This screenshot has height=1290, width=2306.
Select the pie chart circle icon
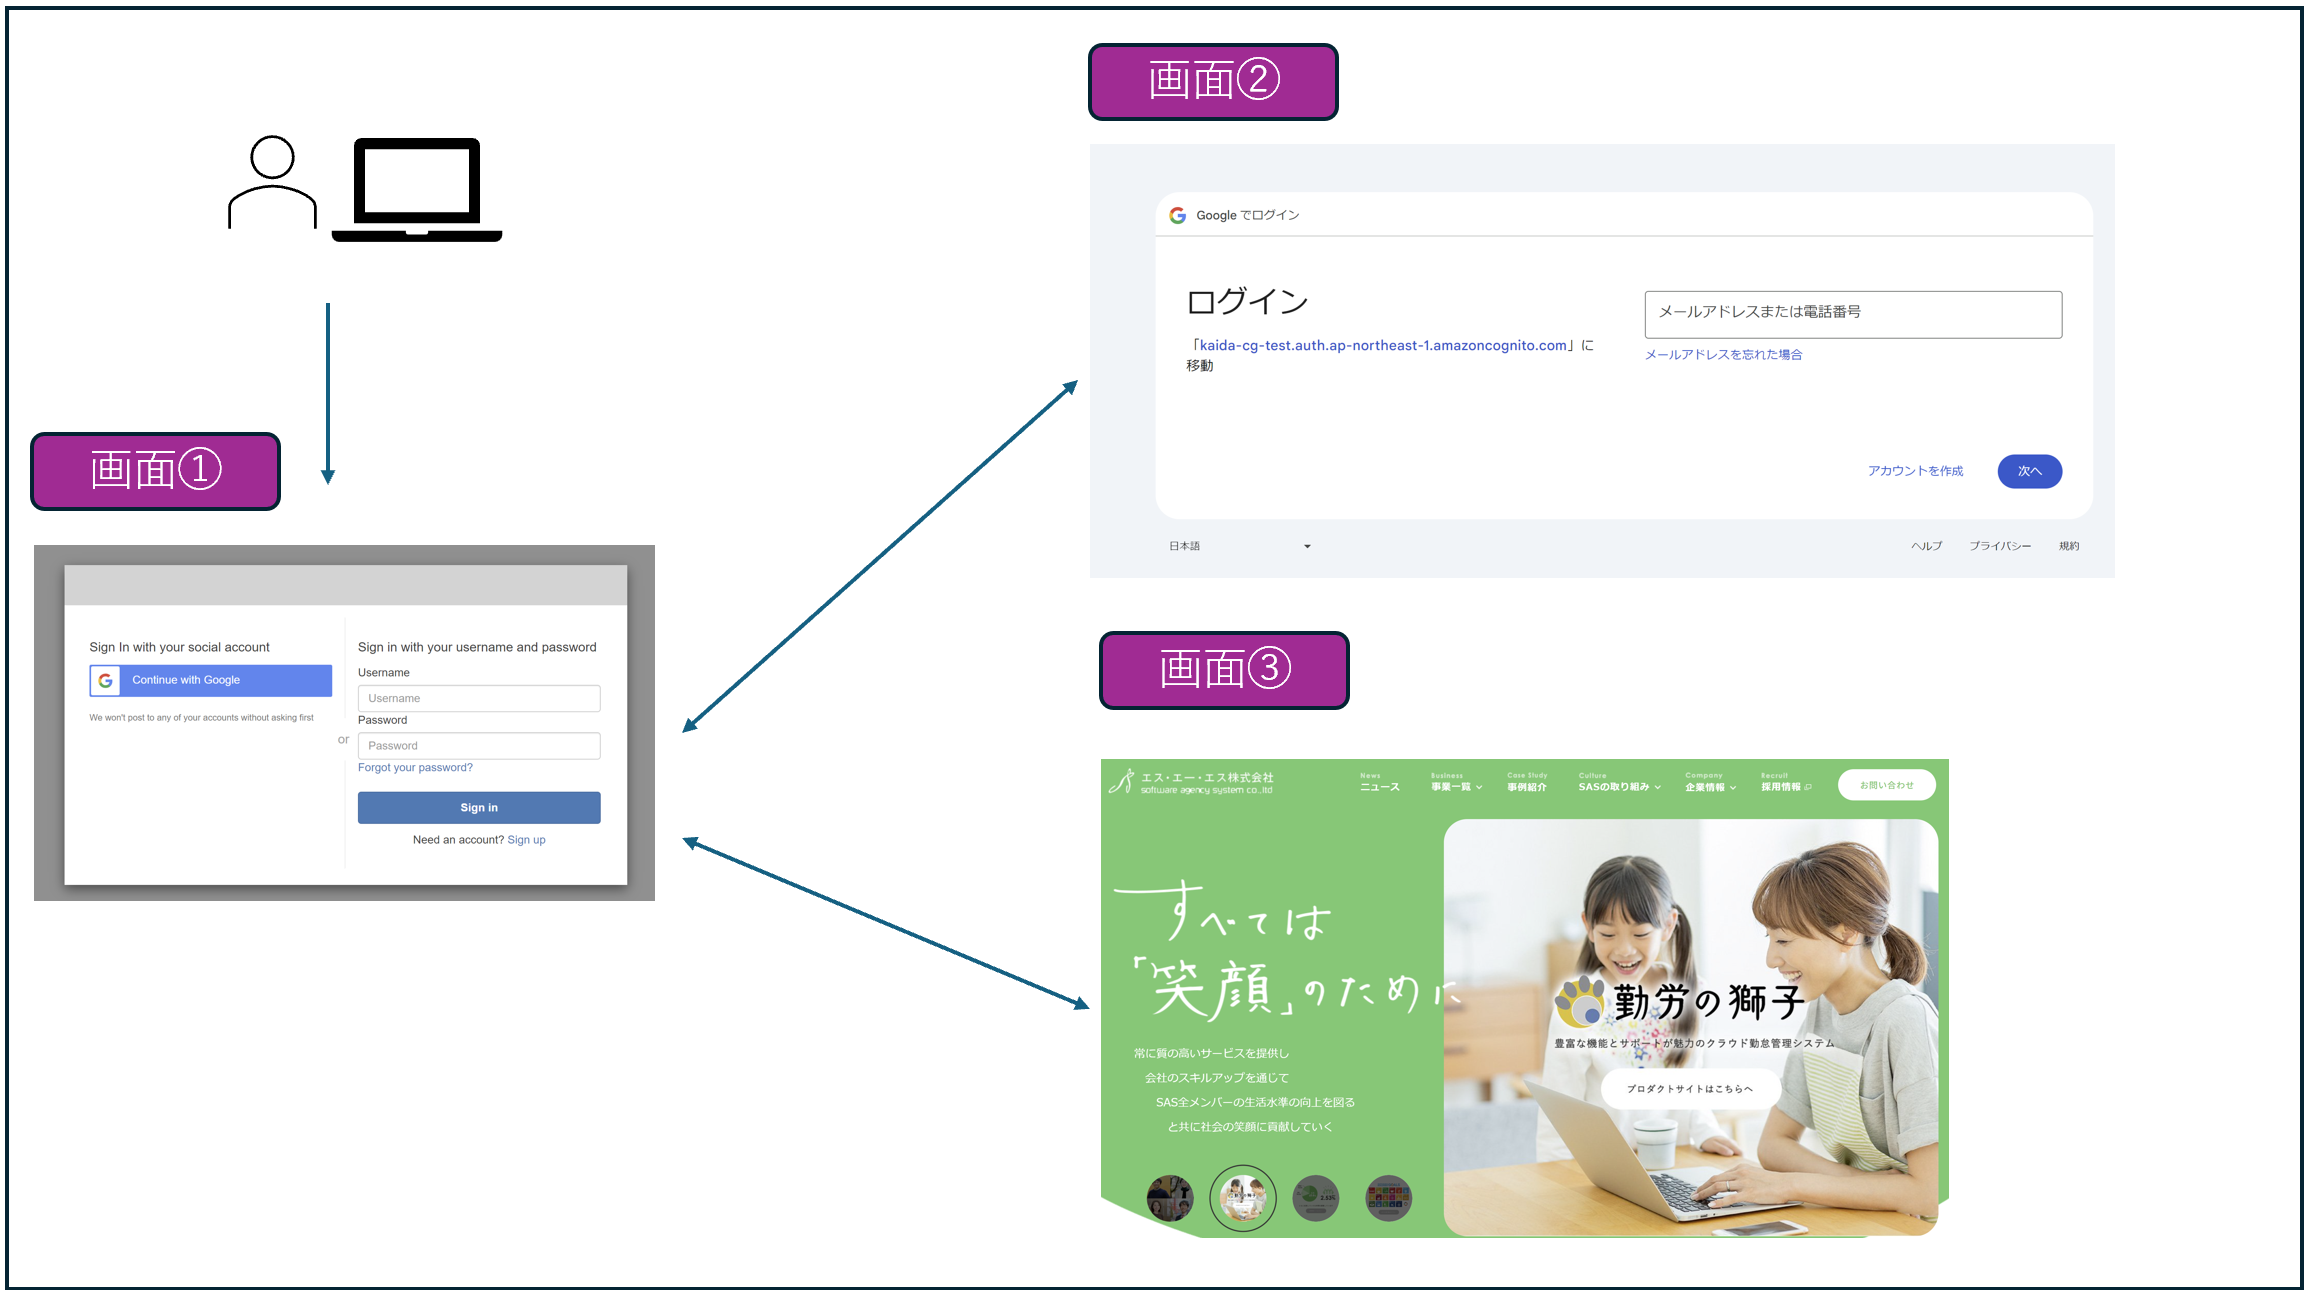tap(1316, 1198)
